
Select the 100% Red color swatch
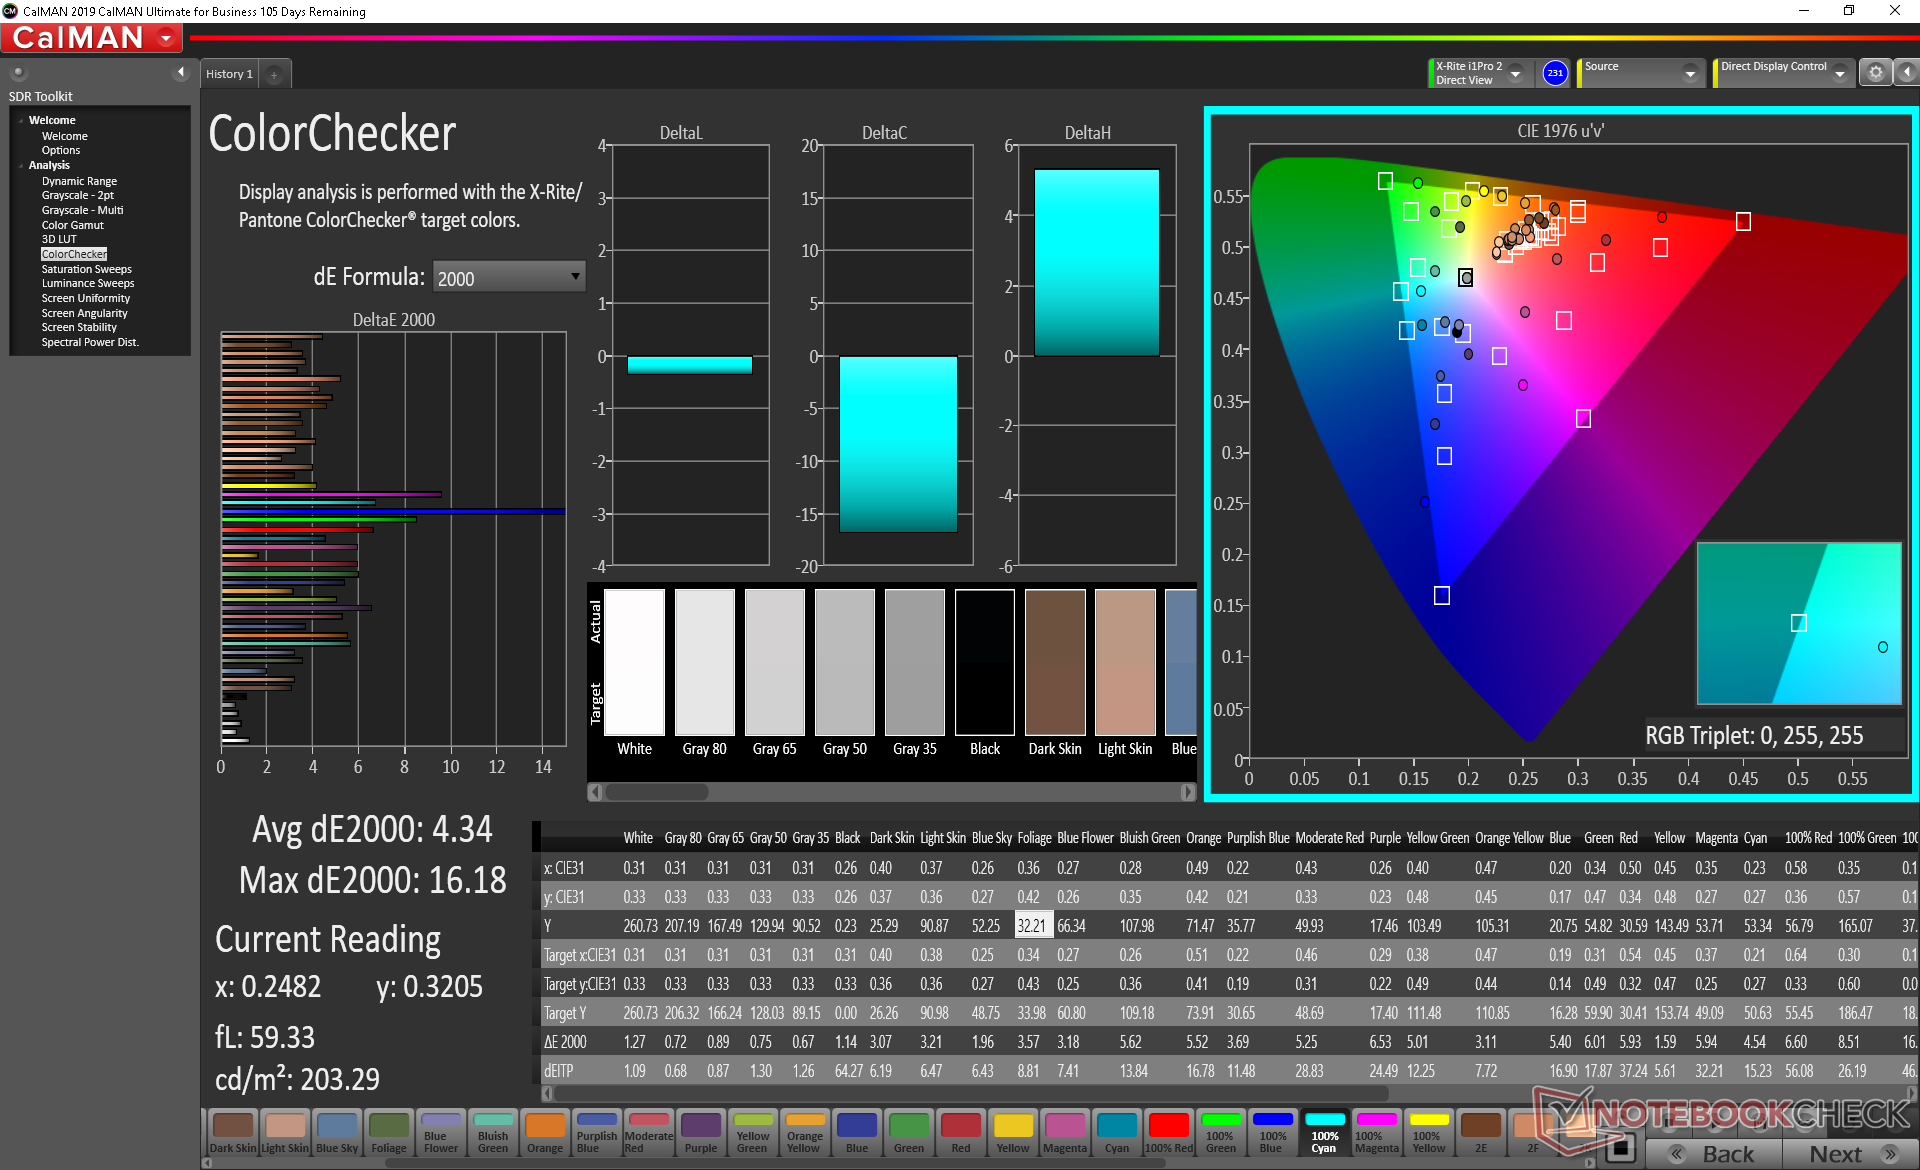[x=1168, y=1133]
